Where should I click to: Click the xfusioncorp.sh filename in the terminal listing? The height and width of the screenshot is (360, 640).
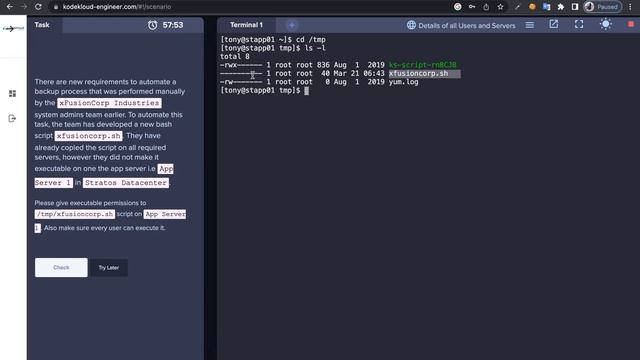pyautogui.click(x=418, y=73)
